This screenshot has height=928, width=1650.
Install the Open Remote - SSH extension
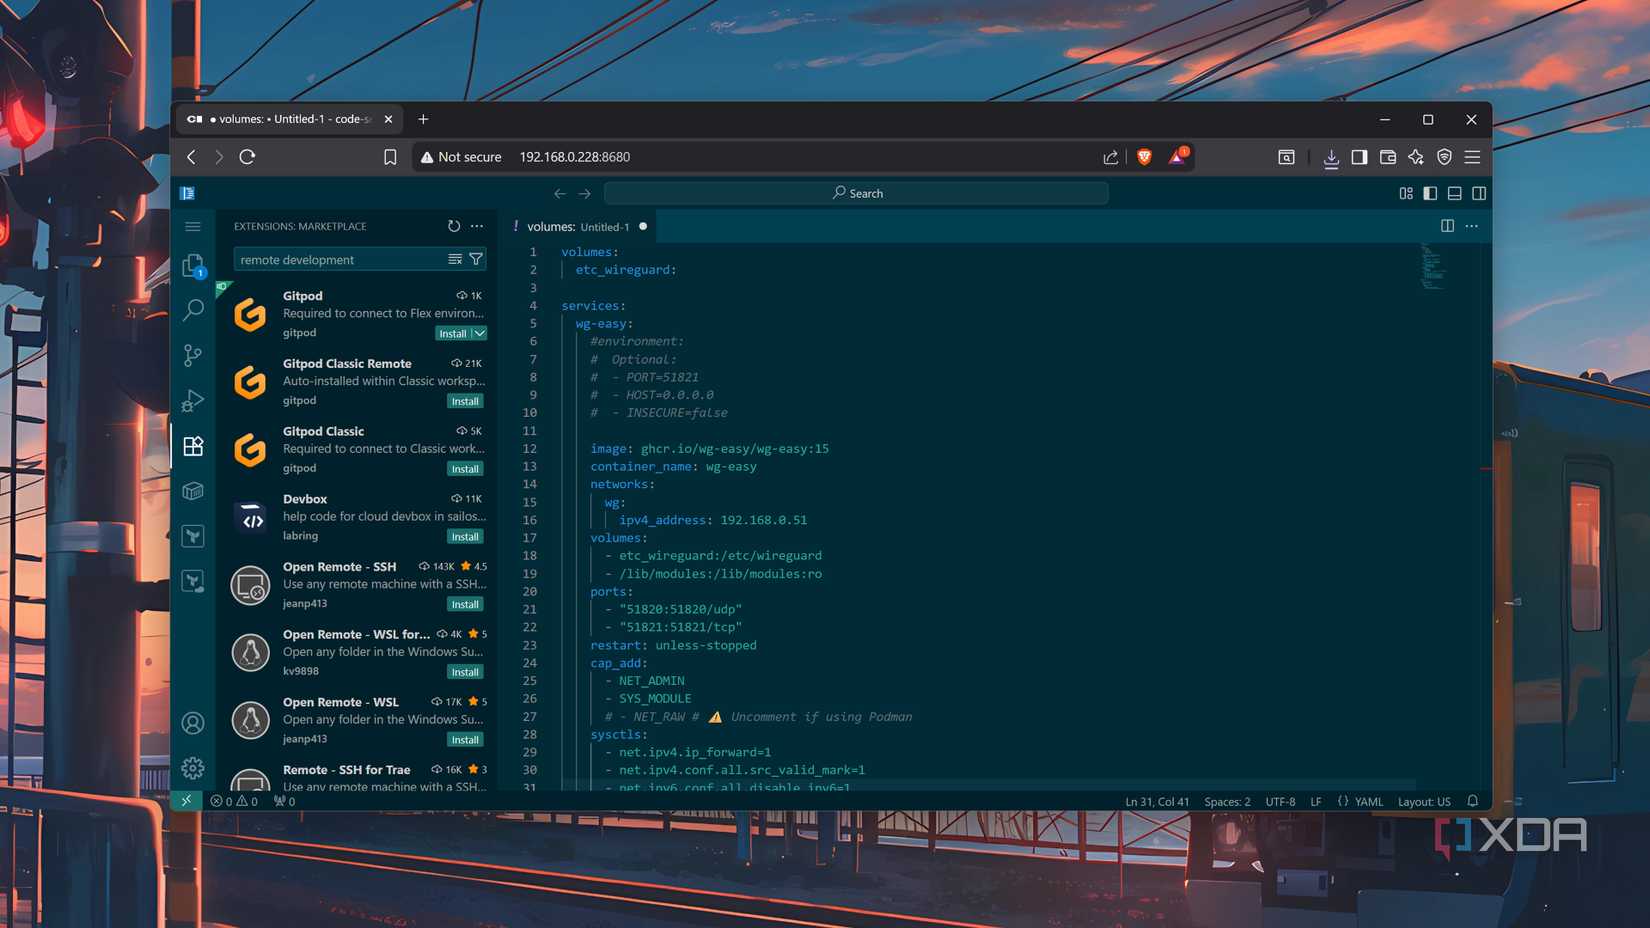(x=465, y=604)
